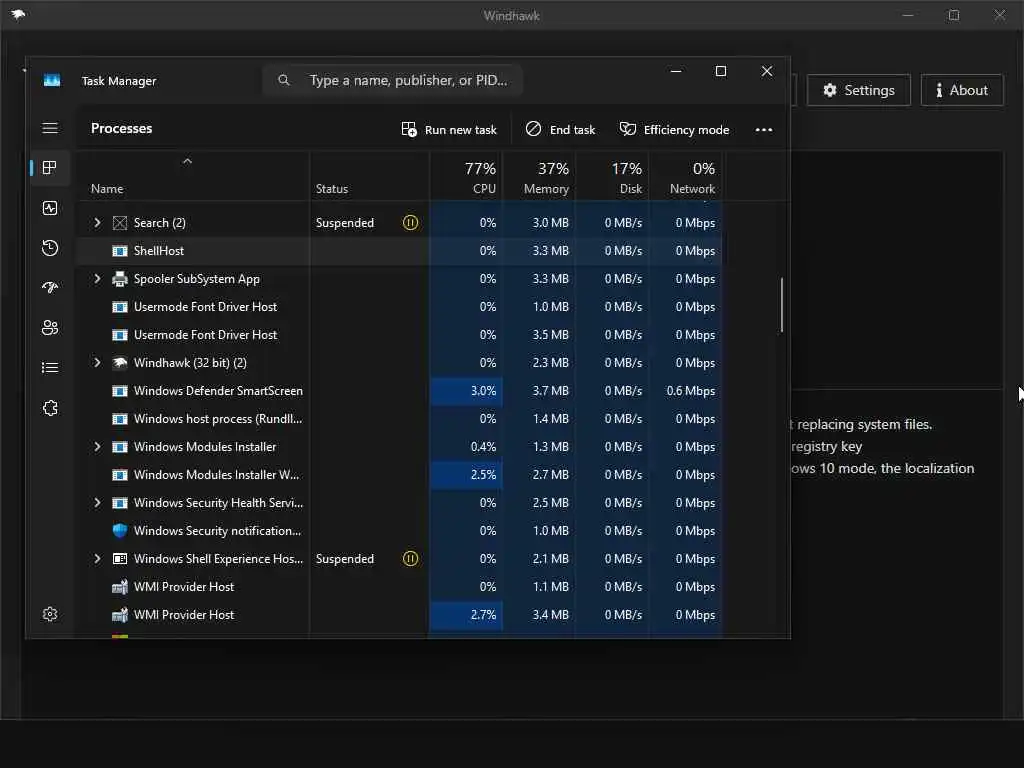Click the 3.0% CPU value for SmartScreen

[483, 391]
